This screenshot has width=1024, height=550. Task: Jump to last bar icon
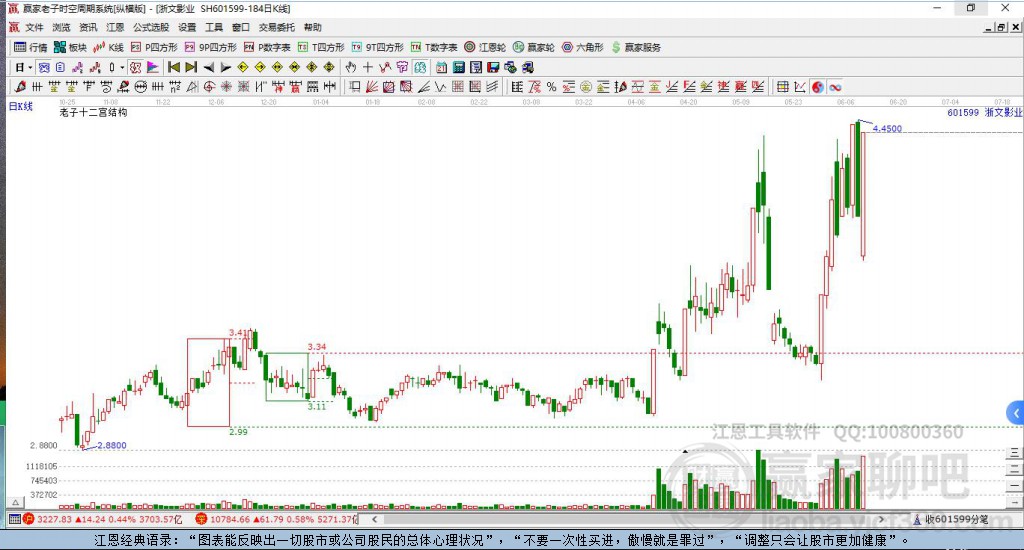tap(191, 67)
